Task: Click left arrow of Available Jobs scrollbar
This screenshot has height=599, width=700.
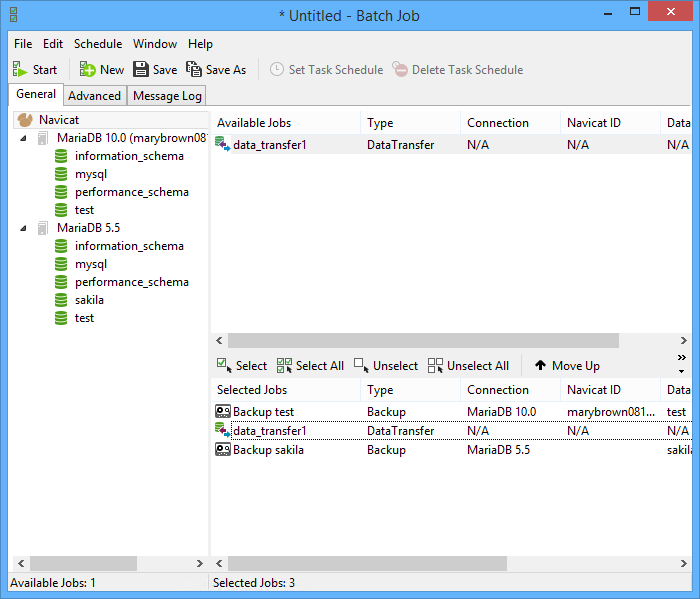Action: coord(219,341)
